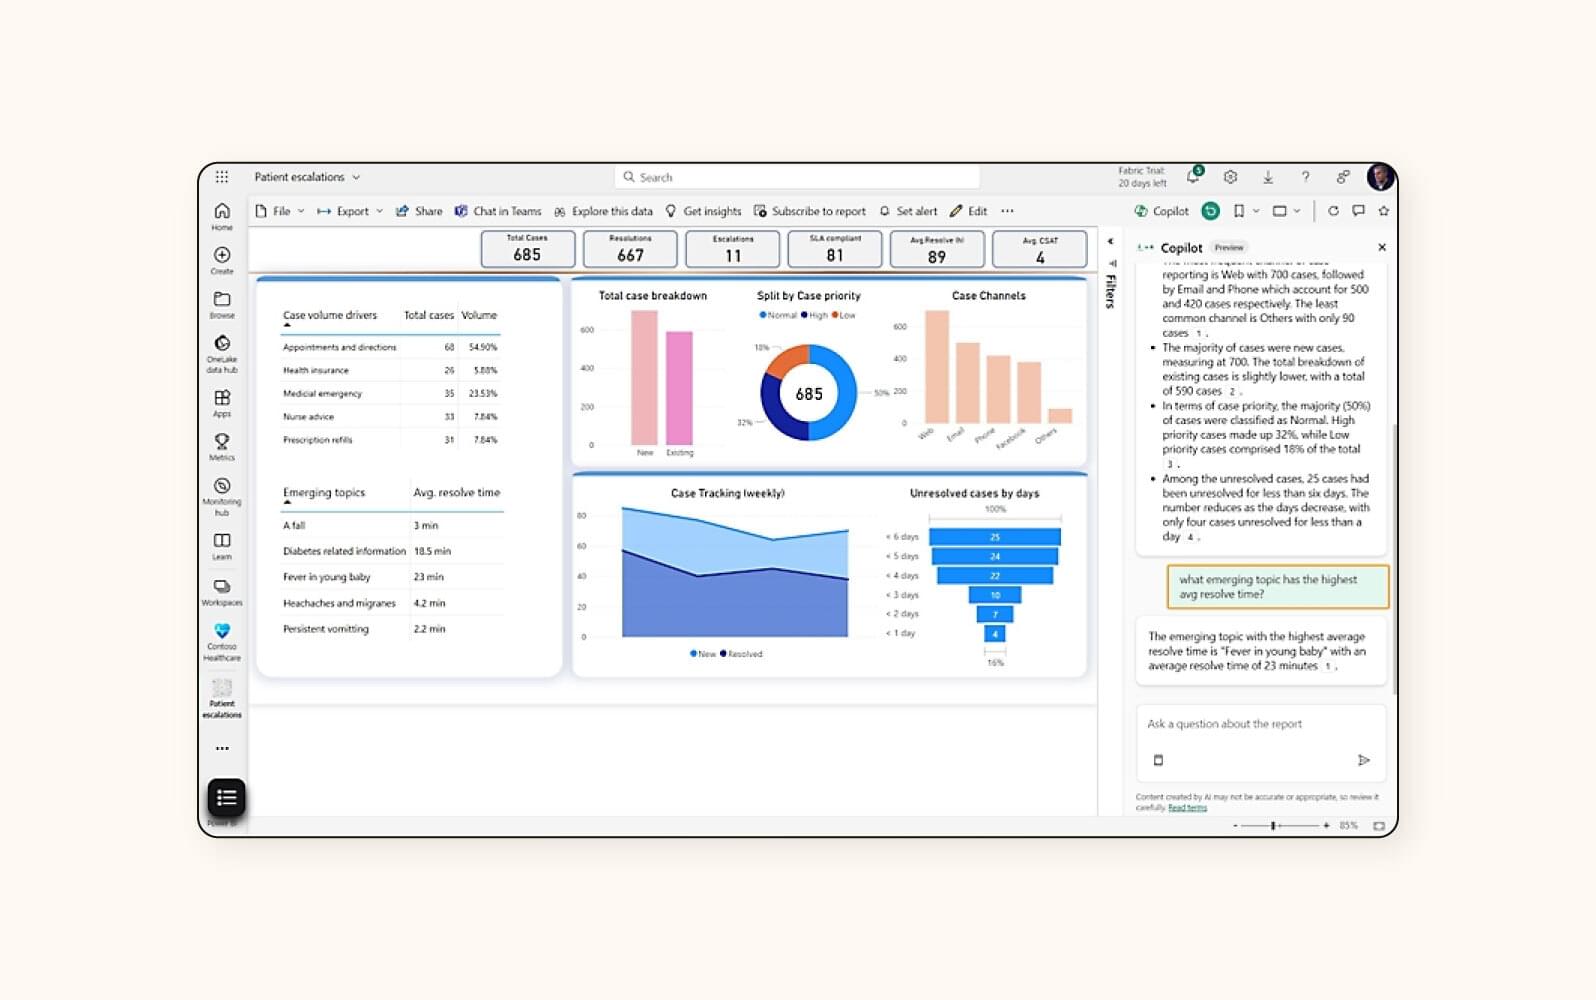Select Patient escalations report in sidebar
Screen dimensions: 1596x1000
[x=222, y=698]
